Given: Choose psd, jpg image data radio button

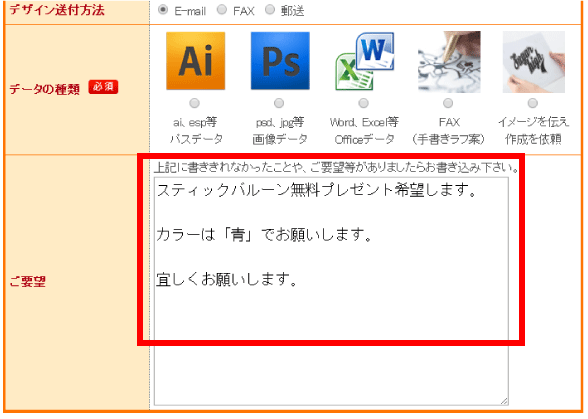Looking at the screenshot, I should [279, 103].
